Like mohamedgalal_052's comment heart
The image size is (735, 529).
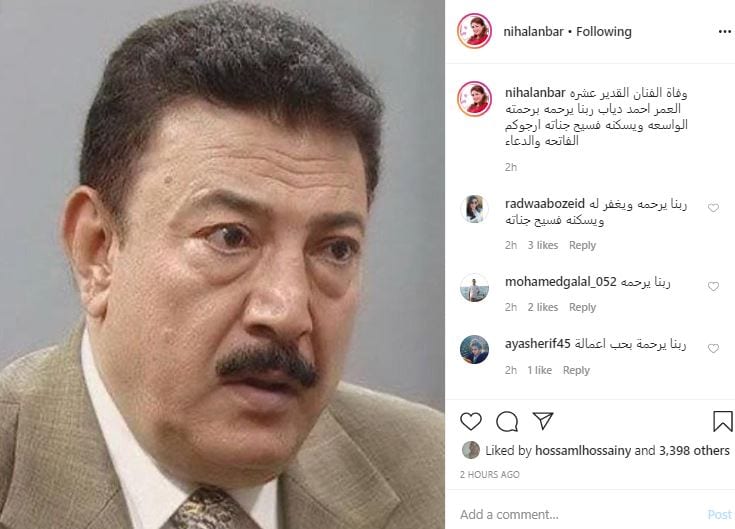pyautogui.click(x=713, y=286)
